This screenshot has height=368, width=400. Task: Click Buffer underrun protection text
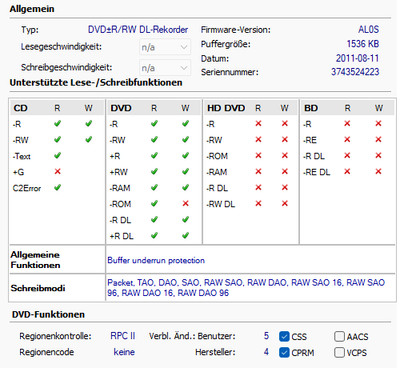[156, 260]
